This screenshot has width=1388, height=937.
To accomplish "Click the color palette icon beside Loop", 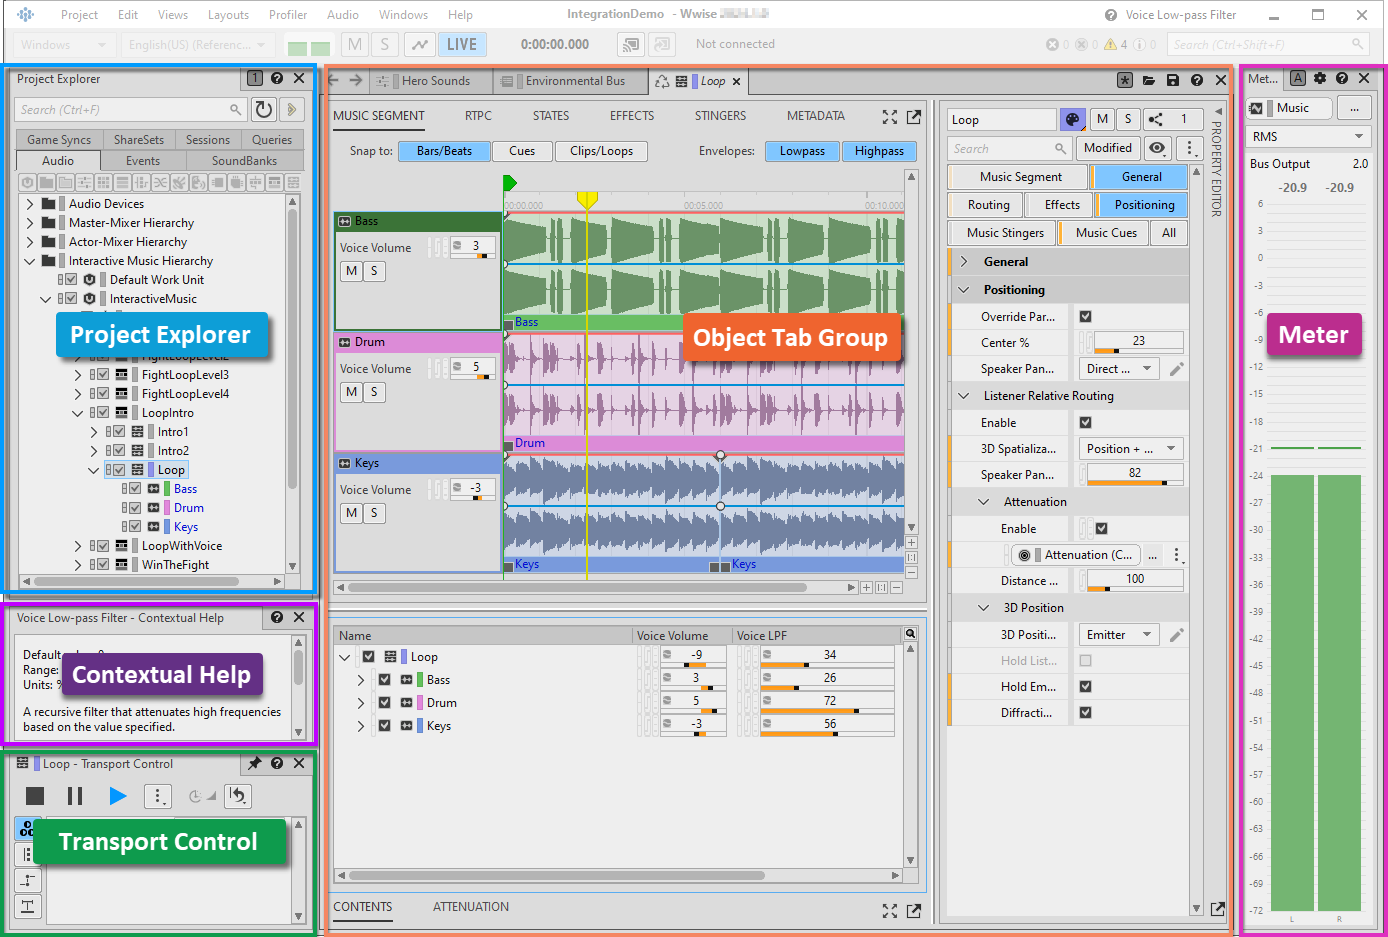I will click(x=1071, y=119).
